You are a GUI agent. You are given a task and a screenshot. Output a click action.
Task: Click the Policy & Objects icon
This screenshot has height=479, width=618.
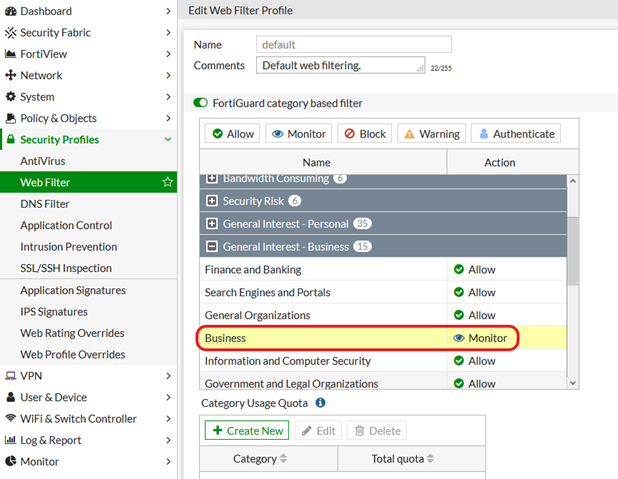click(x=11, y=118)
